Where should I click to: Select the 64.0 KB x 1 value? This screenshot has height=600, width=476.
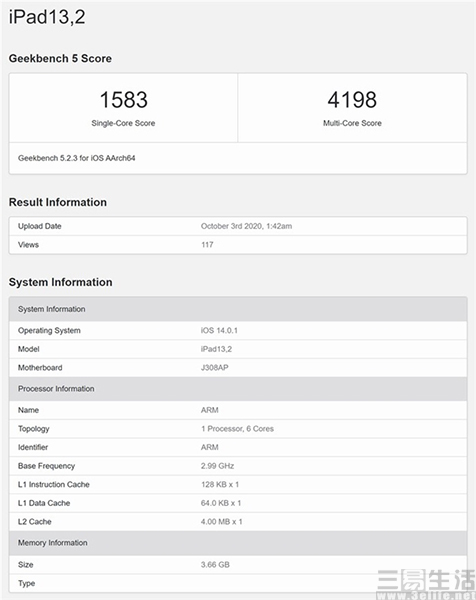point(221,503)
